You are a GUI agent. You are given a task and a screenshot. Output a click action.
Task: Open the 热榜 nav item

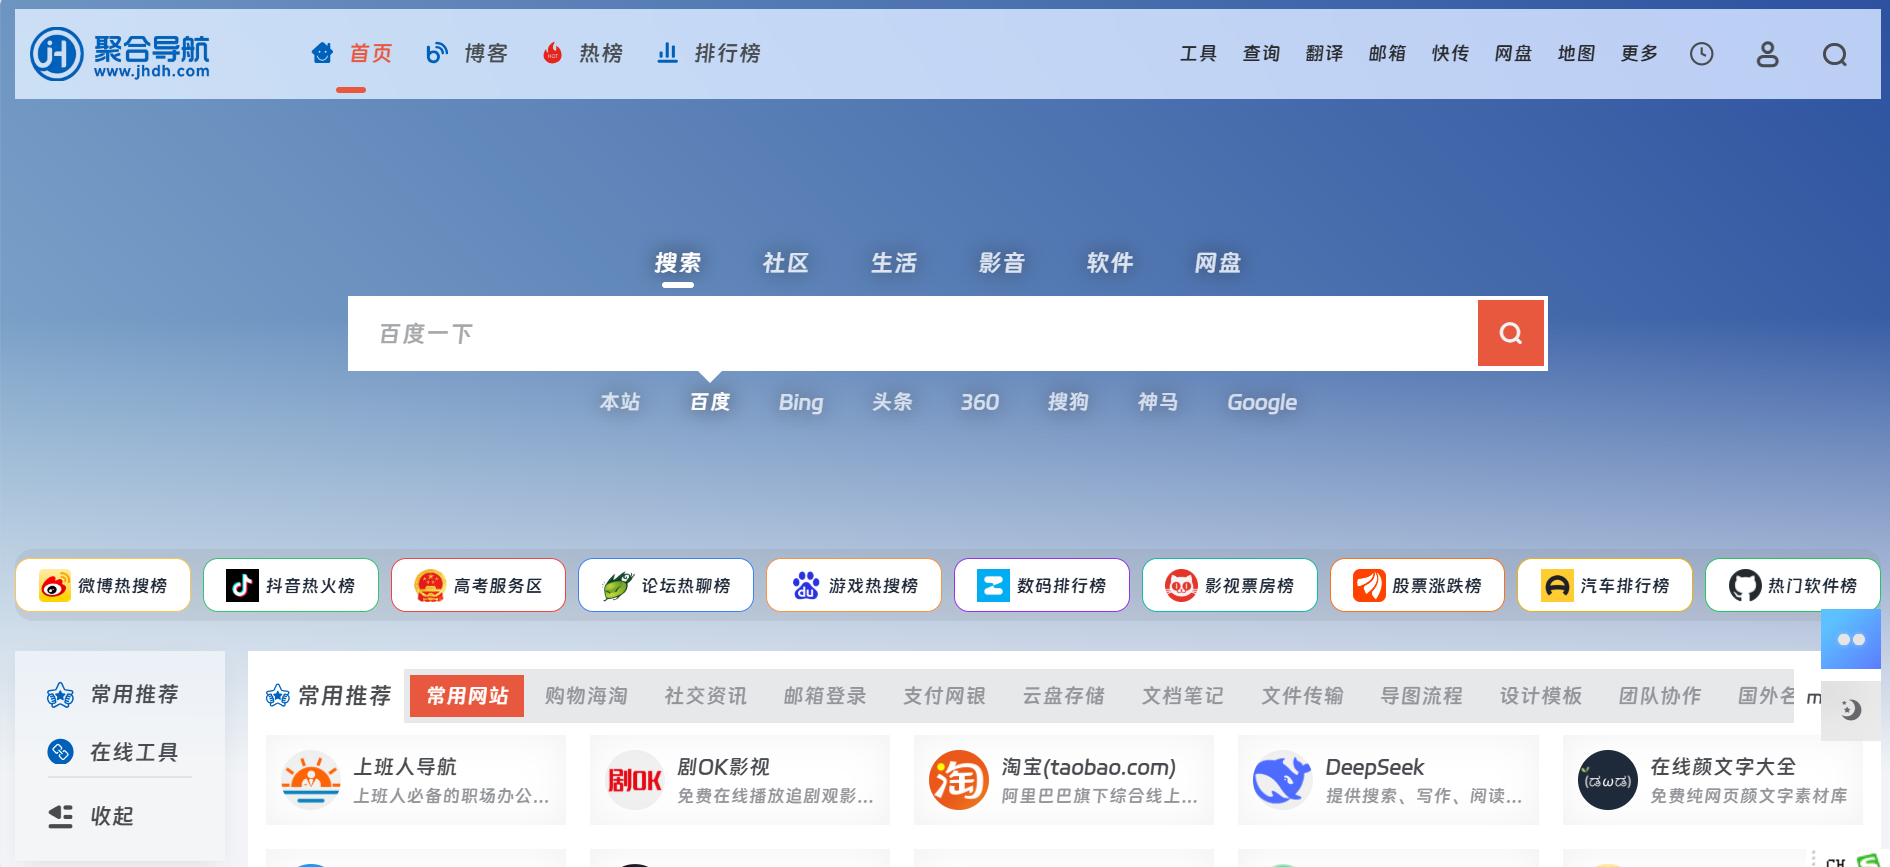tap(582, 53)
